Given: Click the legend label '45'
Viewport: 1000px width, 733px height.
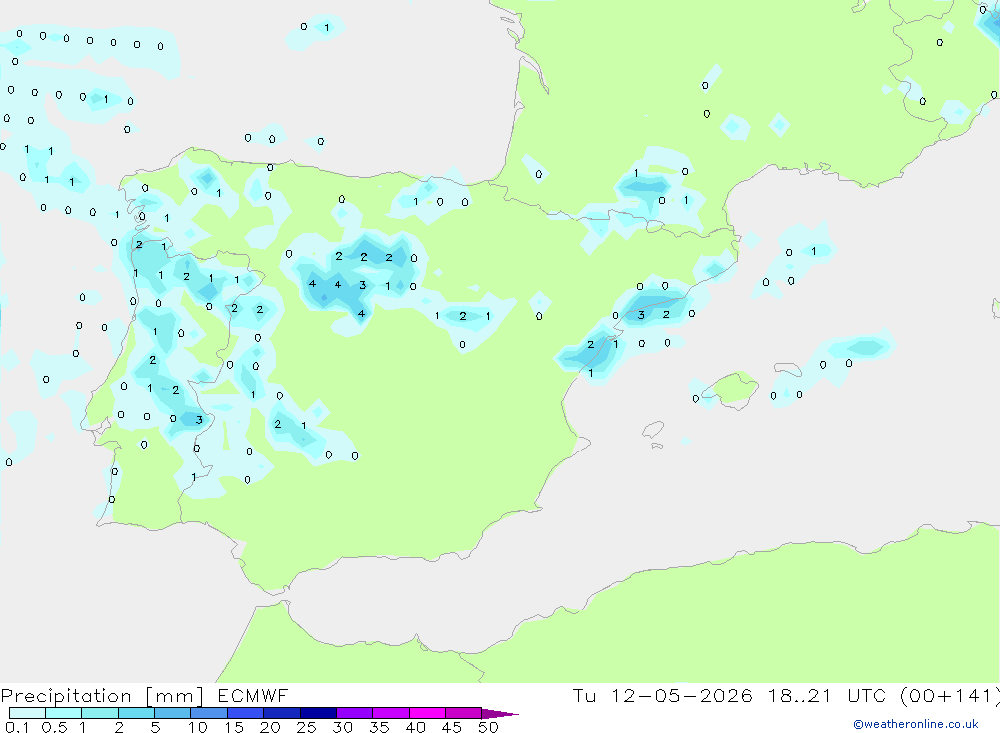Looking at the screenshot, I should [452, 727].
